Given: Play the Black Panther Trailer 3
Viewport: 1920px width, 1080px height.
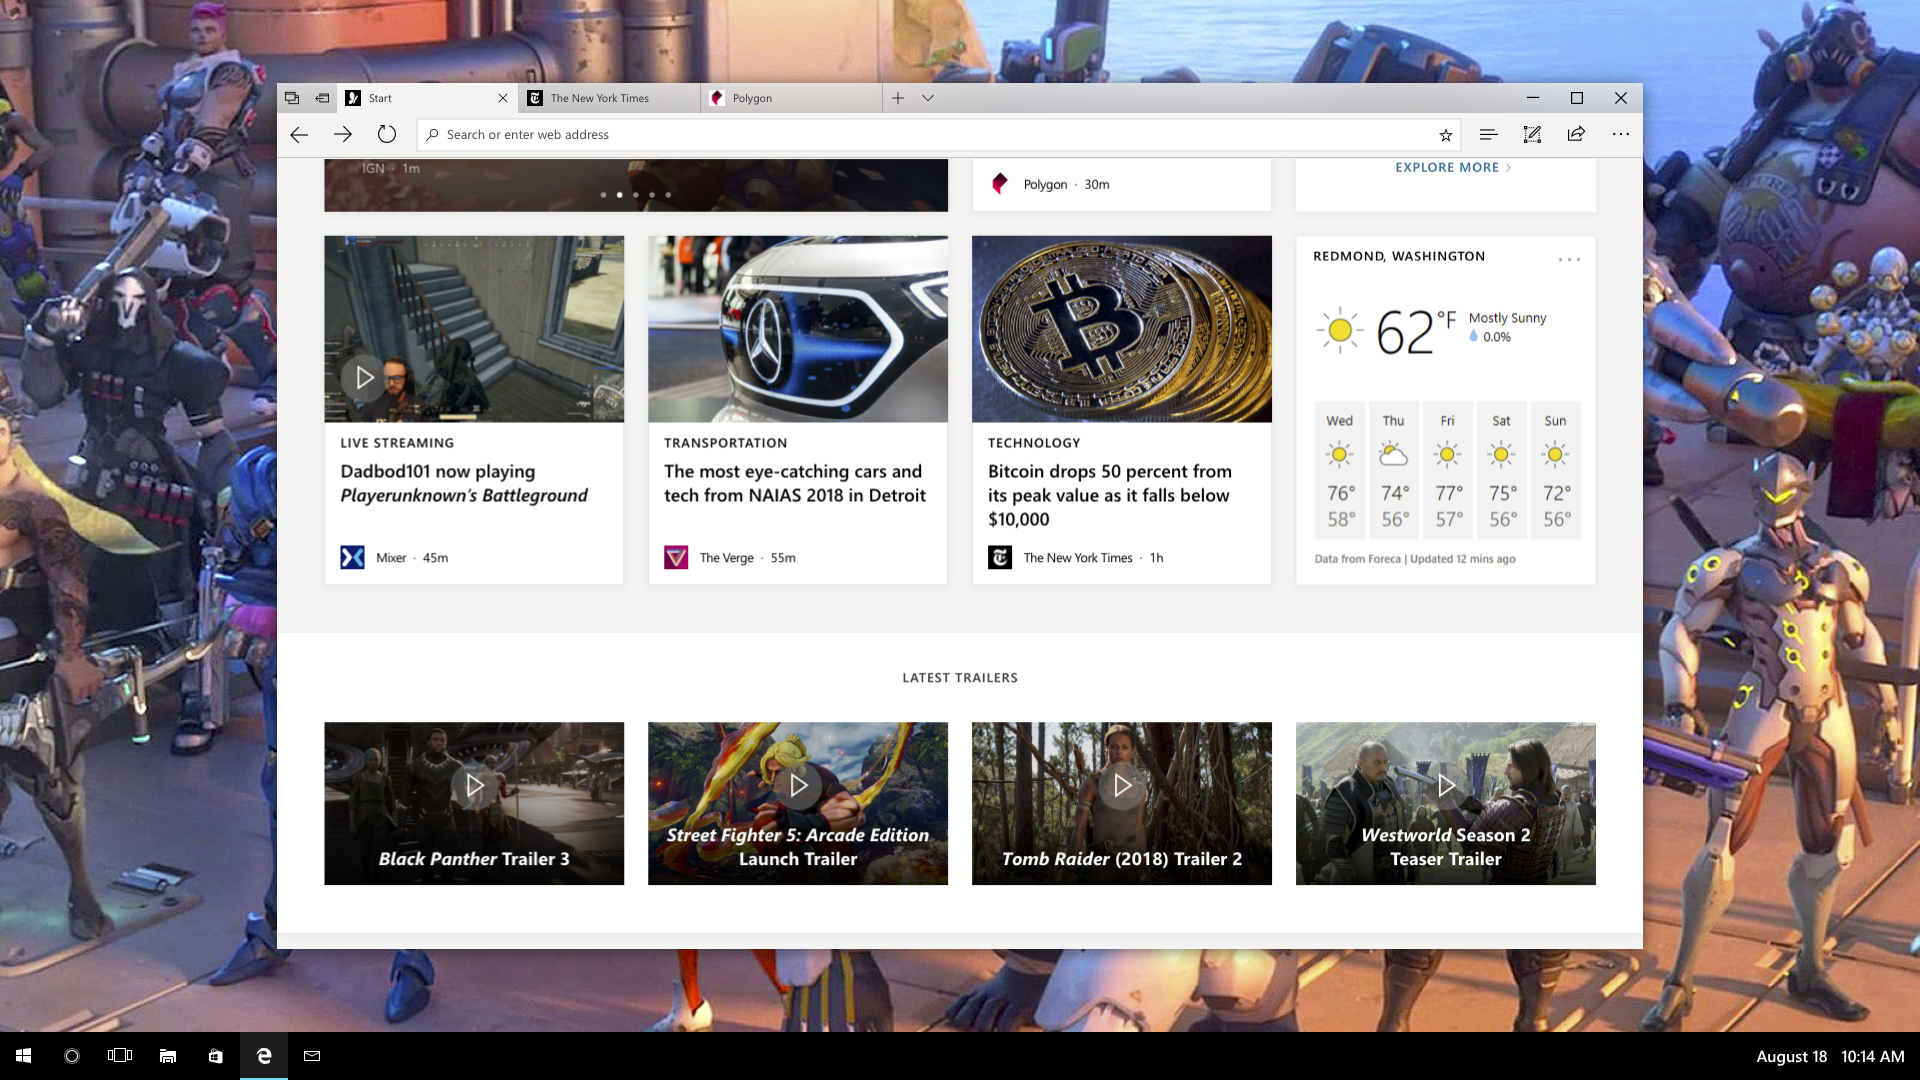Looking at the screenshot, I should tap(474, 786).
